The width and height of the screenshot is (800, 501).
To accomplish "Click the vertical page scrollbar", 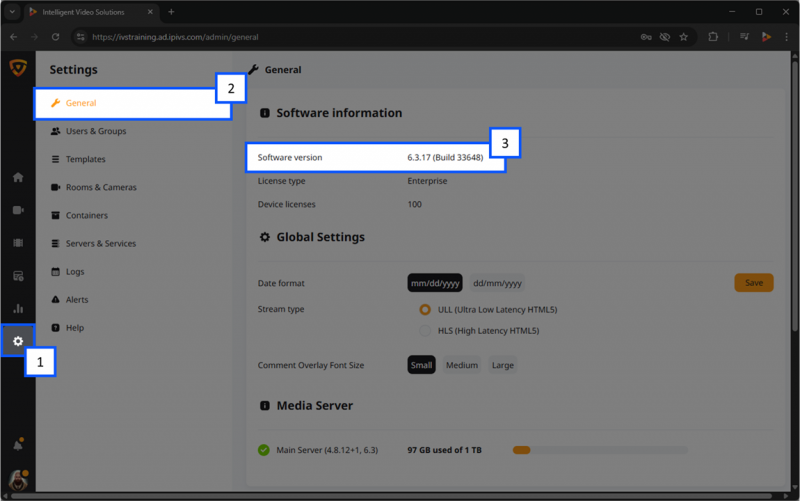I will click(x=795, y=196).
